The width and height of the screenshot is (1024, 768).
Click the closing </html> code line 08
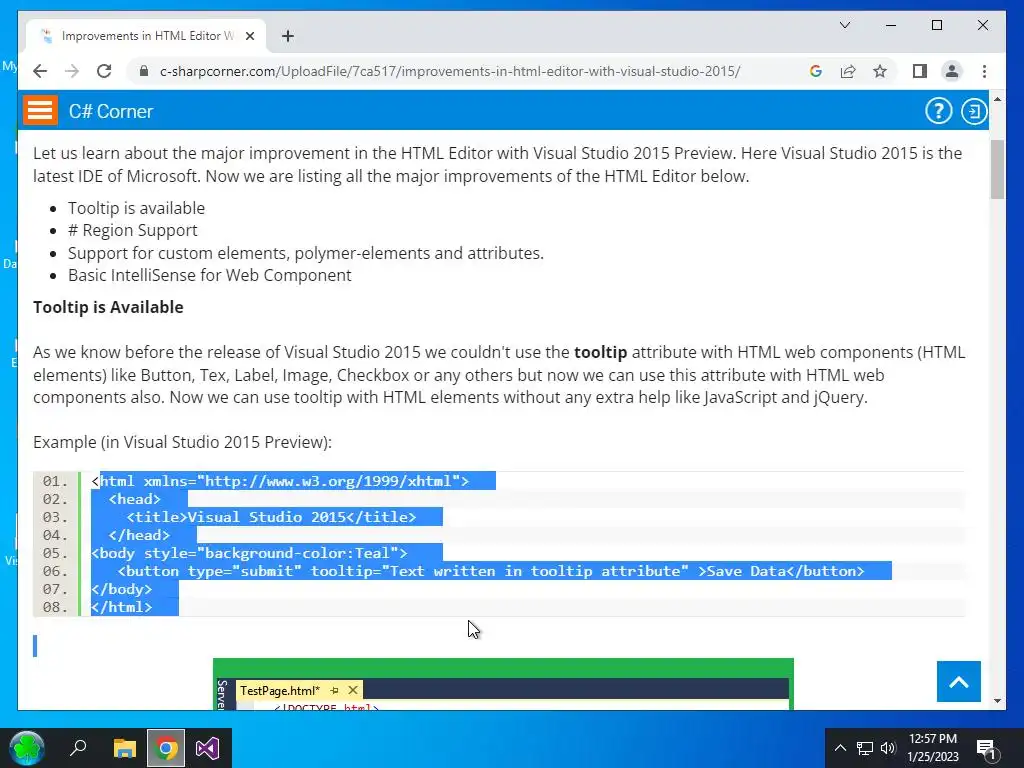[121, 607]
